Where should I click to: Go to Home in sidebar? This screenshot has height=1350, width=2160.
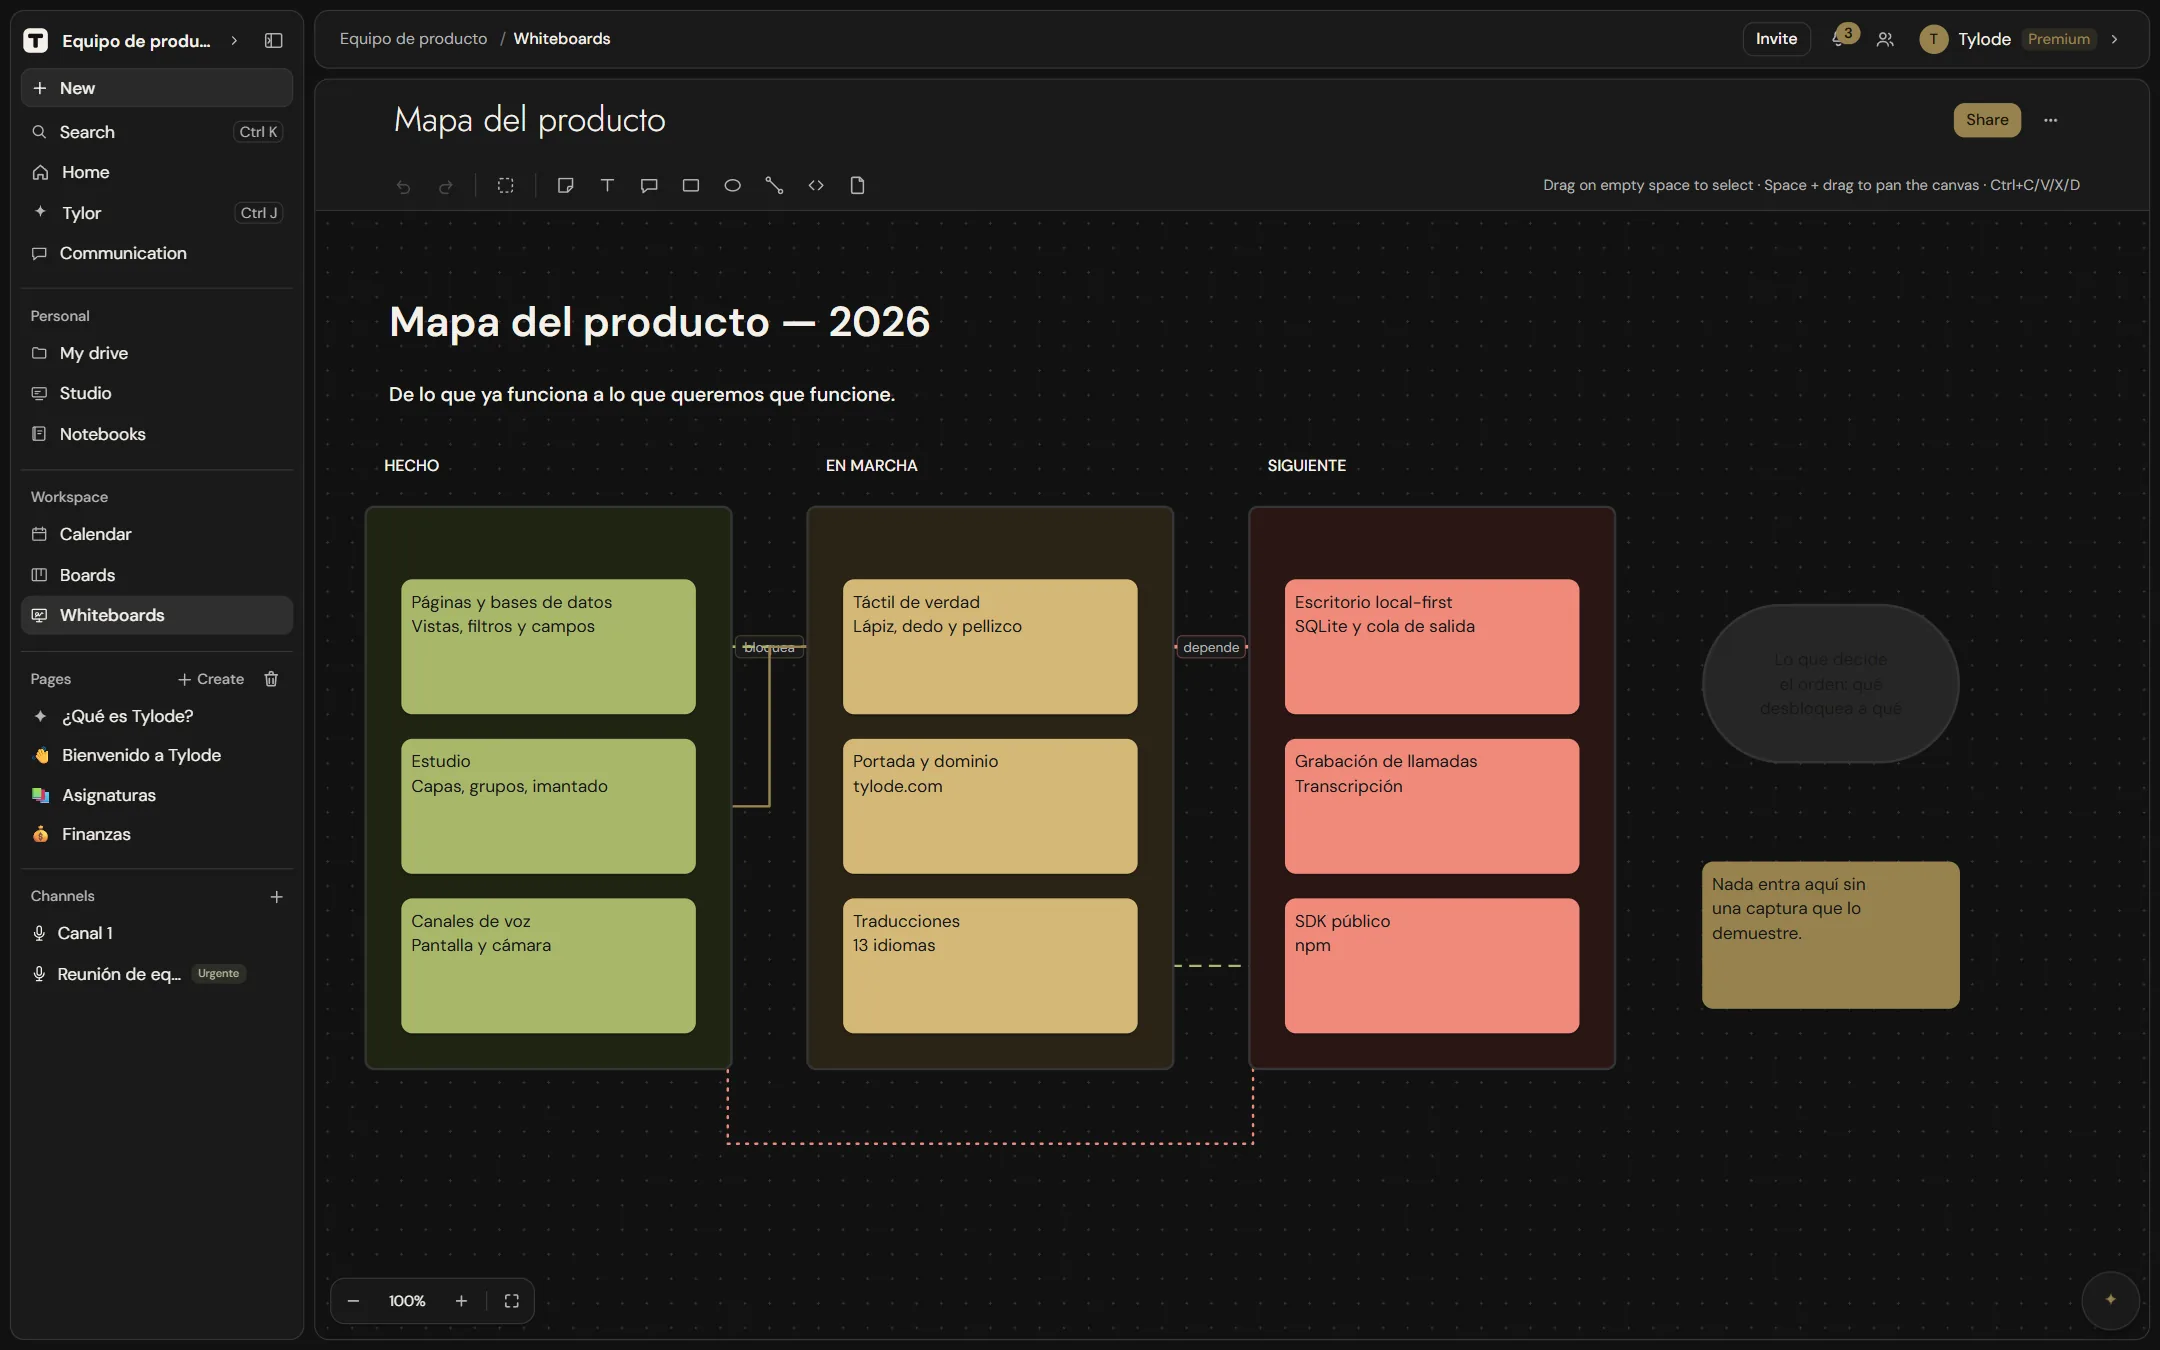[157, 172]
